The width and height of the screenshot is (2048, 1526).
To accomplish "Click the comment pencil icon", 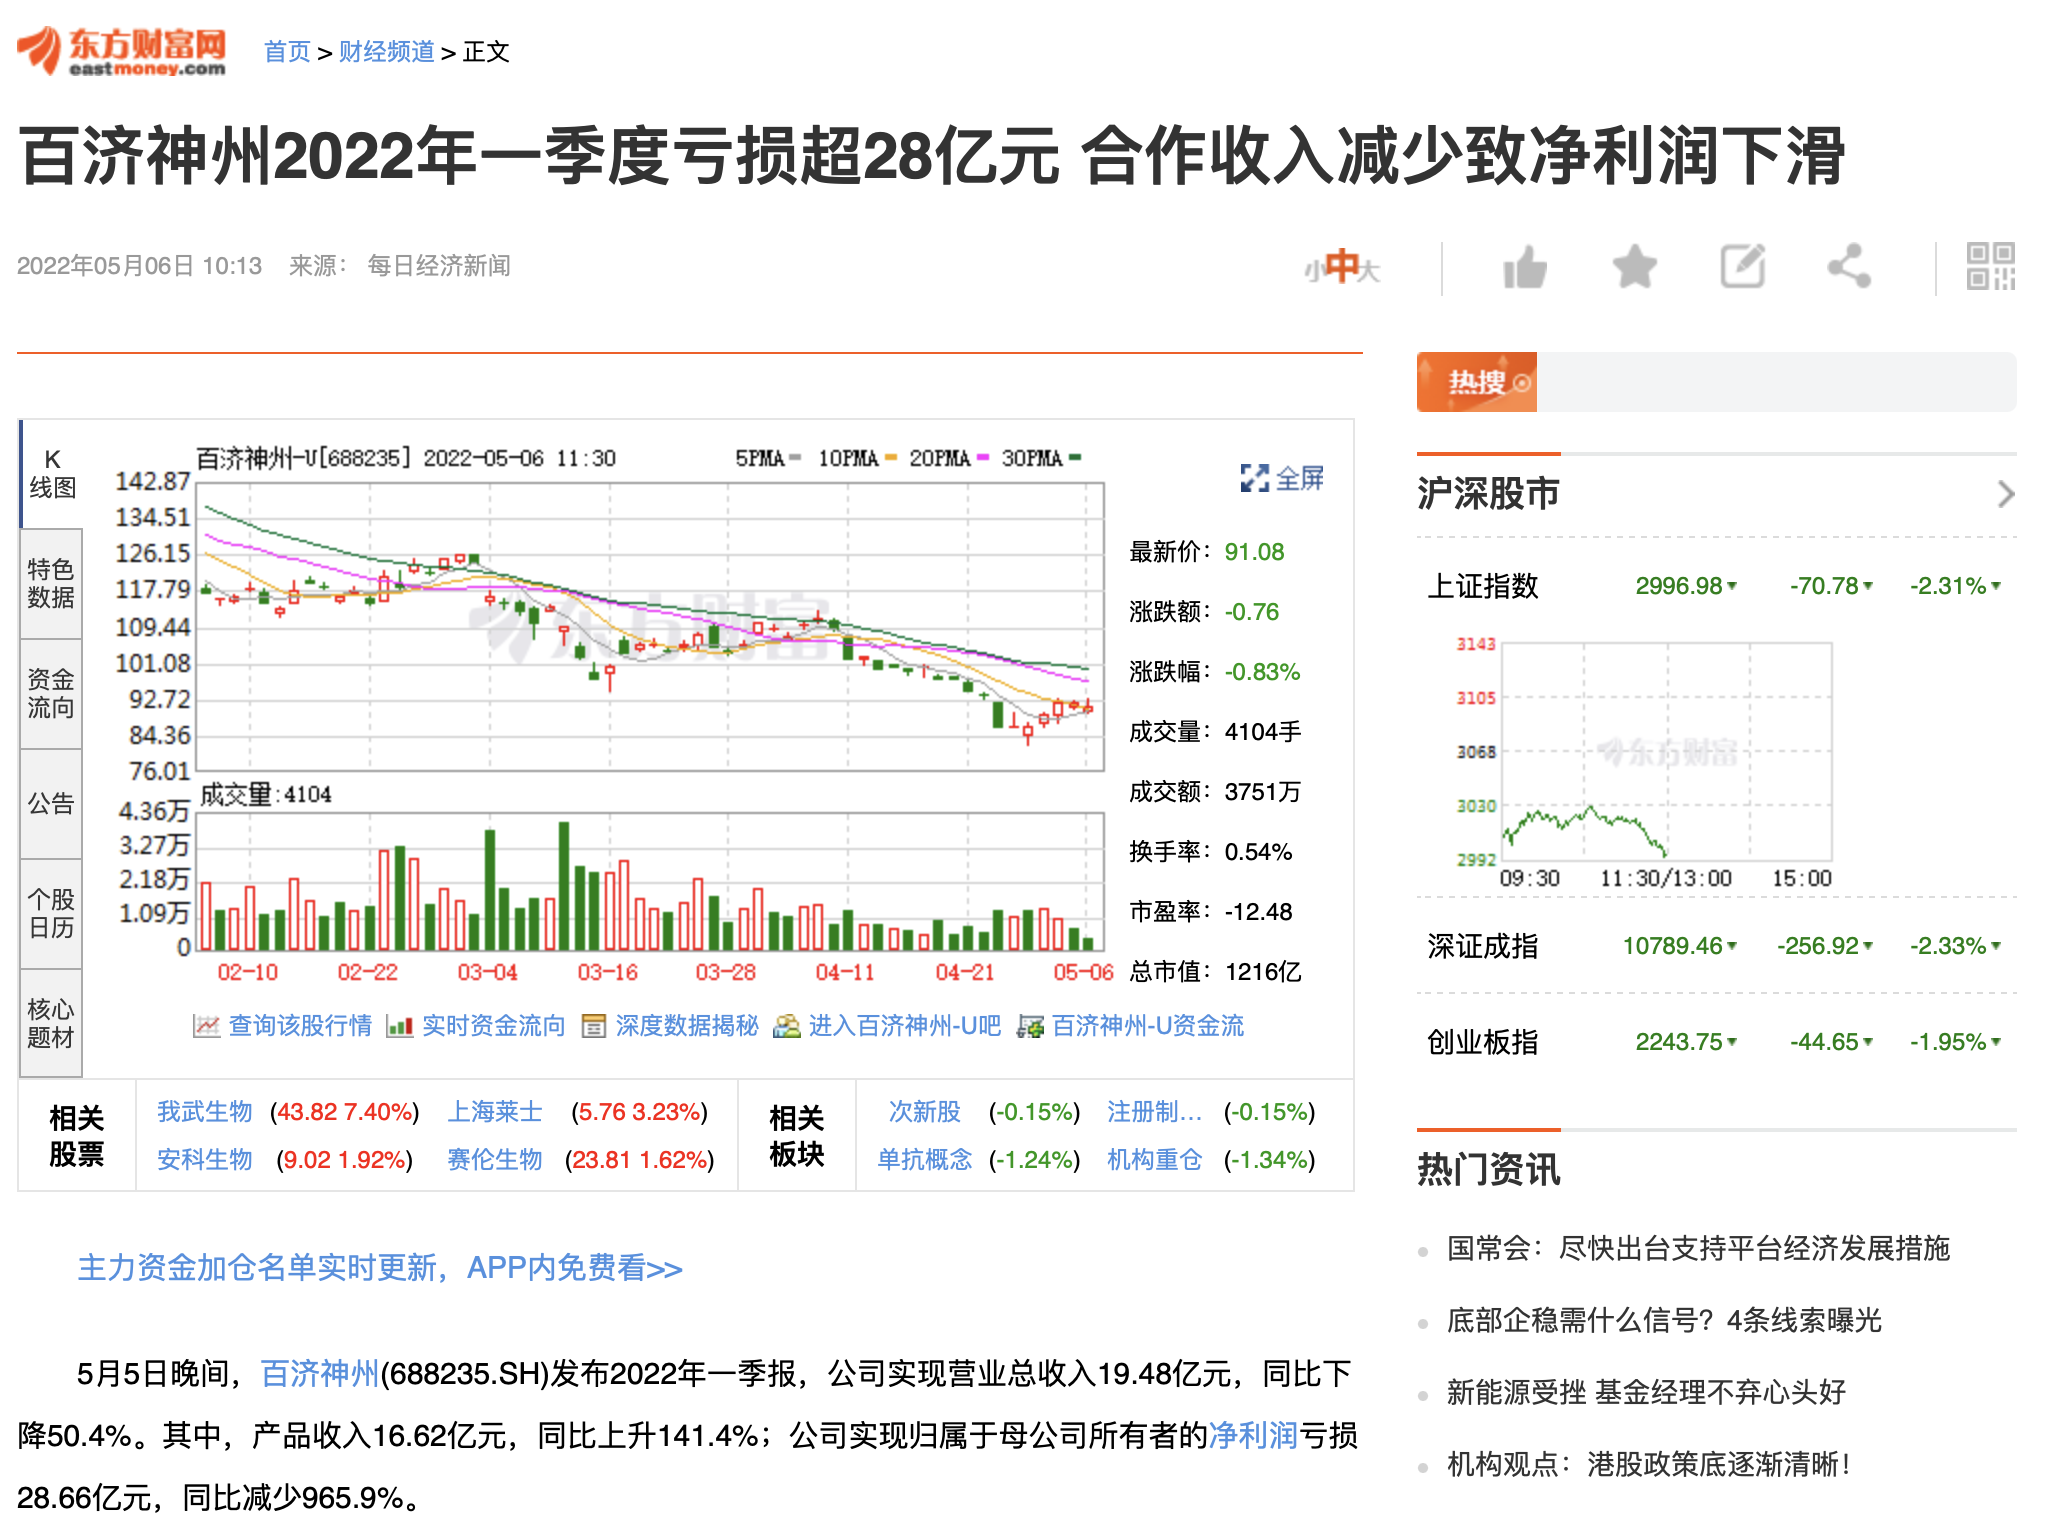I will pyautogui.click(x=1742, y=266).
